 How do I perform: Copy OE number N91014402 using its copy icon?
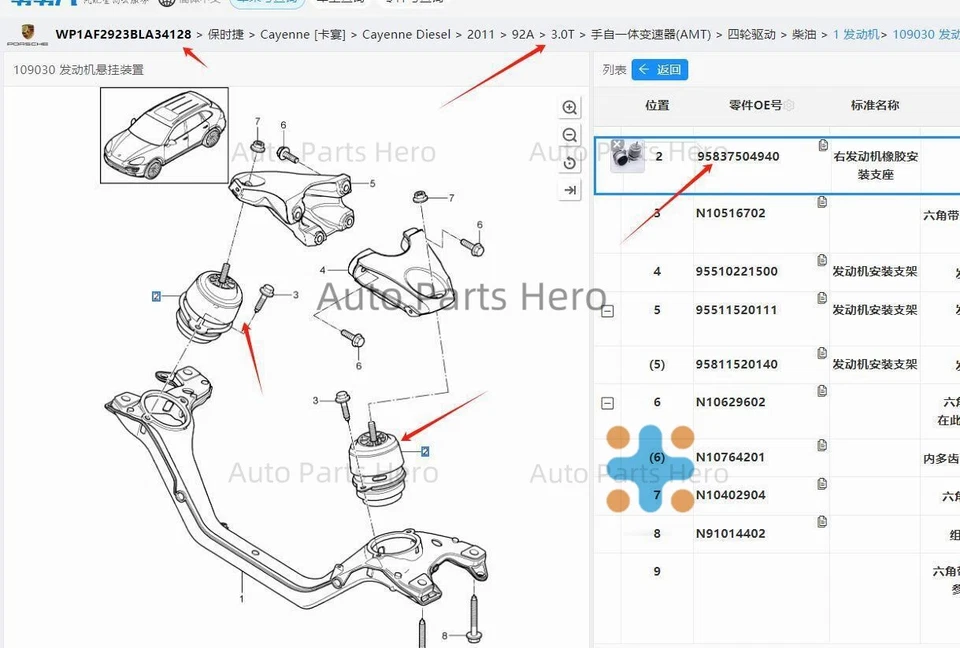(822, 522)
